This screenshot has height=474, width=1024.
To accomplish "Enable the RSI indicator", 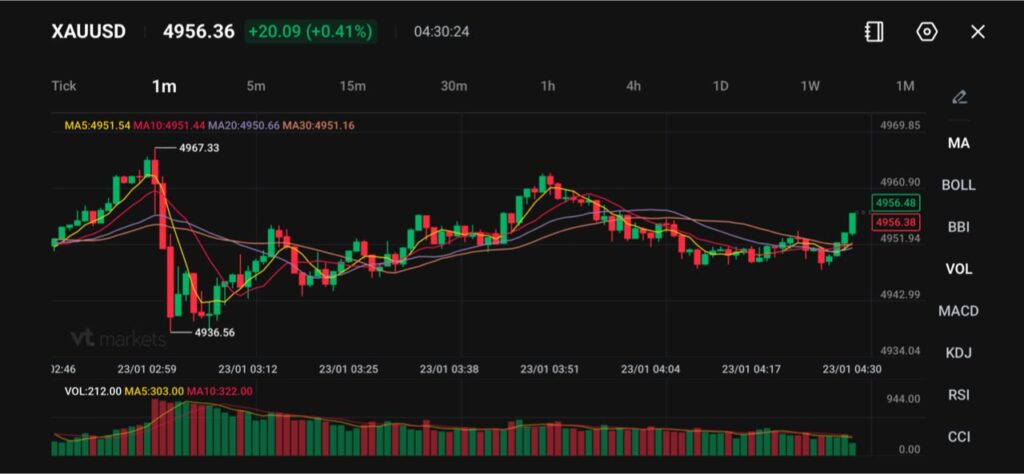I will 958,395.
